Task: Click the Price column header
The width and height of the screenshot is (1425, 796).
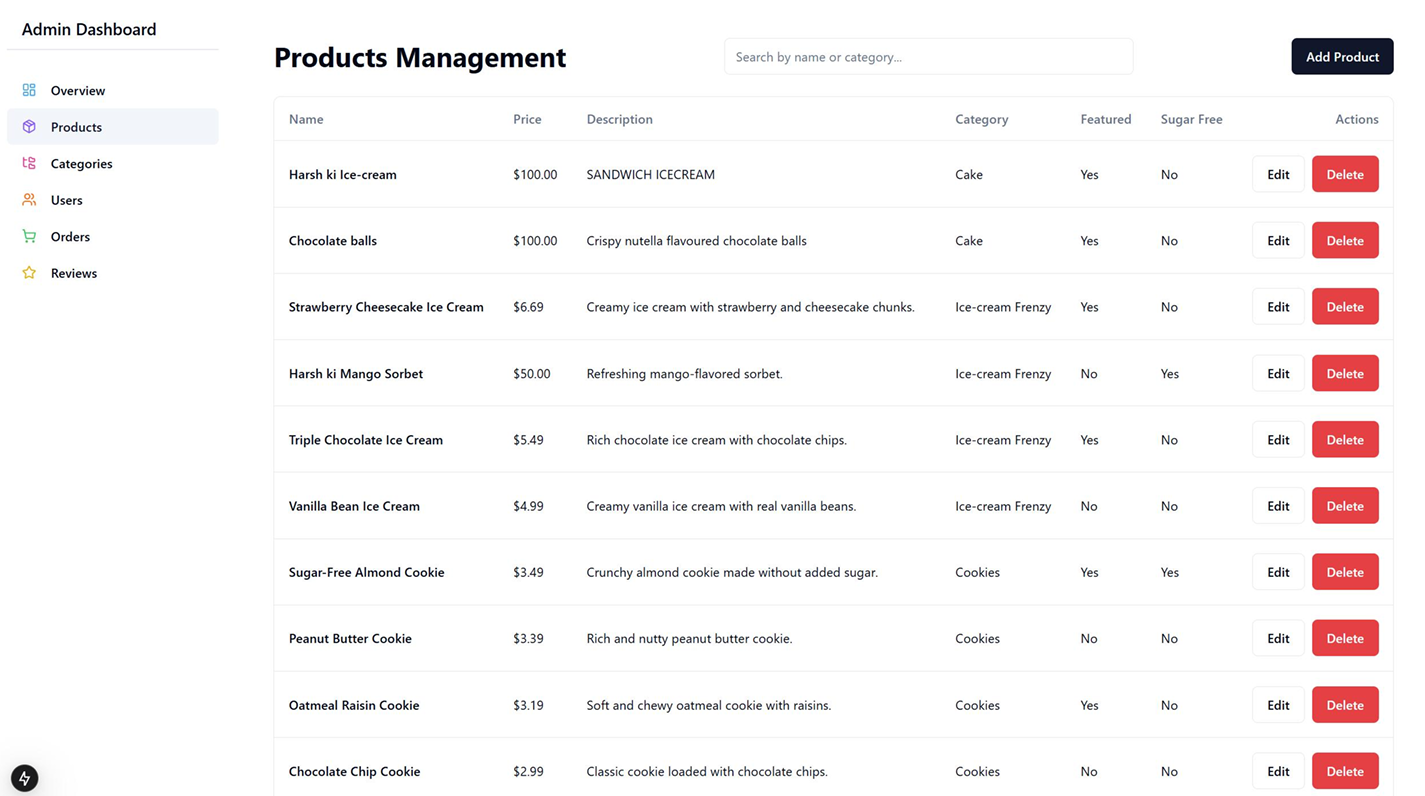Action: pos(527,119)
